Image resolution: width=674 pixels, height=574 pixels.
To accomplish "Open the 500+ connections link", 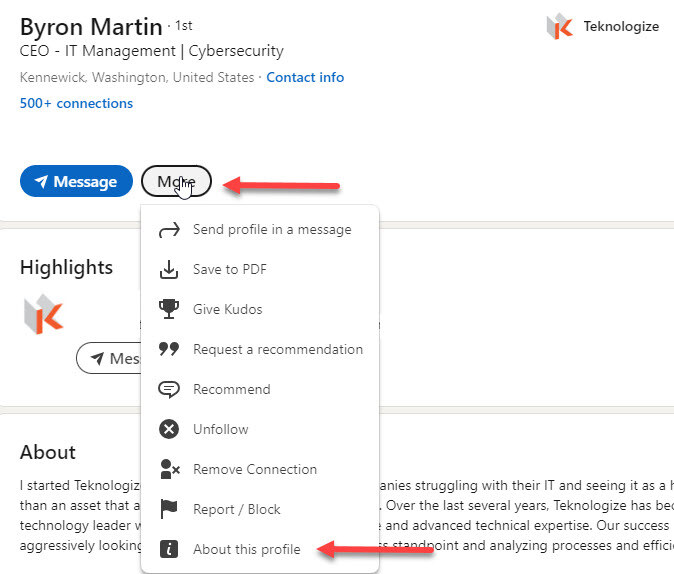I will (76, 103).
